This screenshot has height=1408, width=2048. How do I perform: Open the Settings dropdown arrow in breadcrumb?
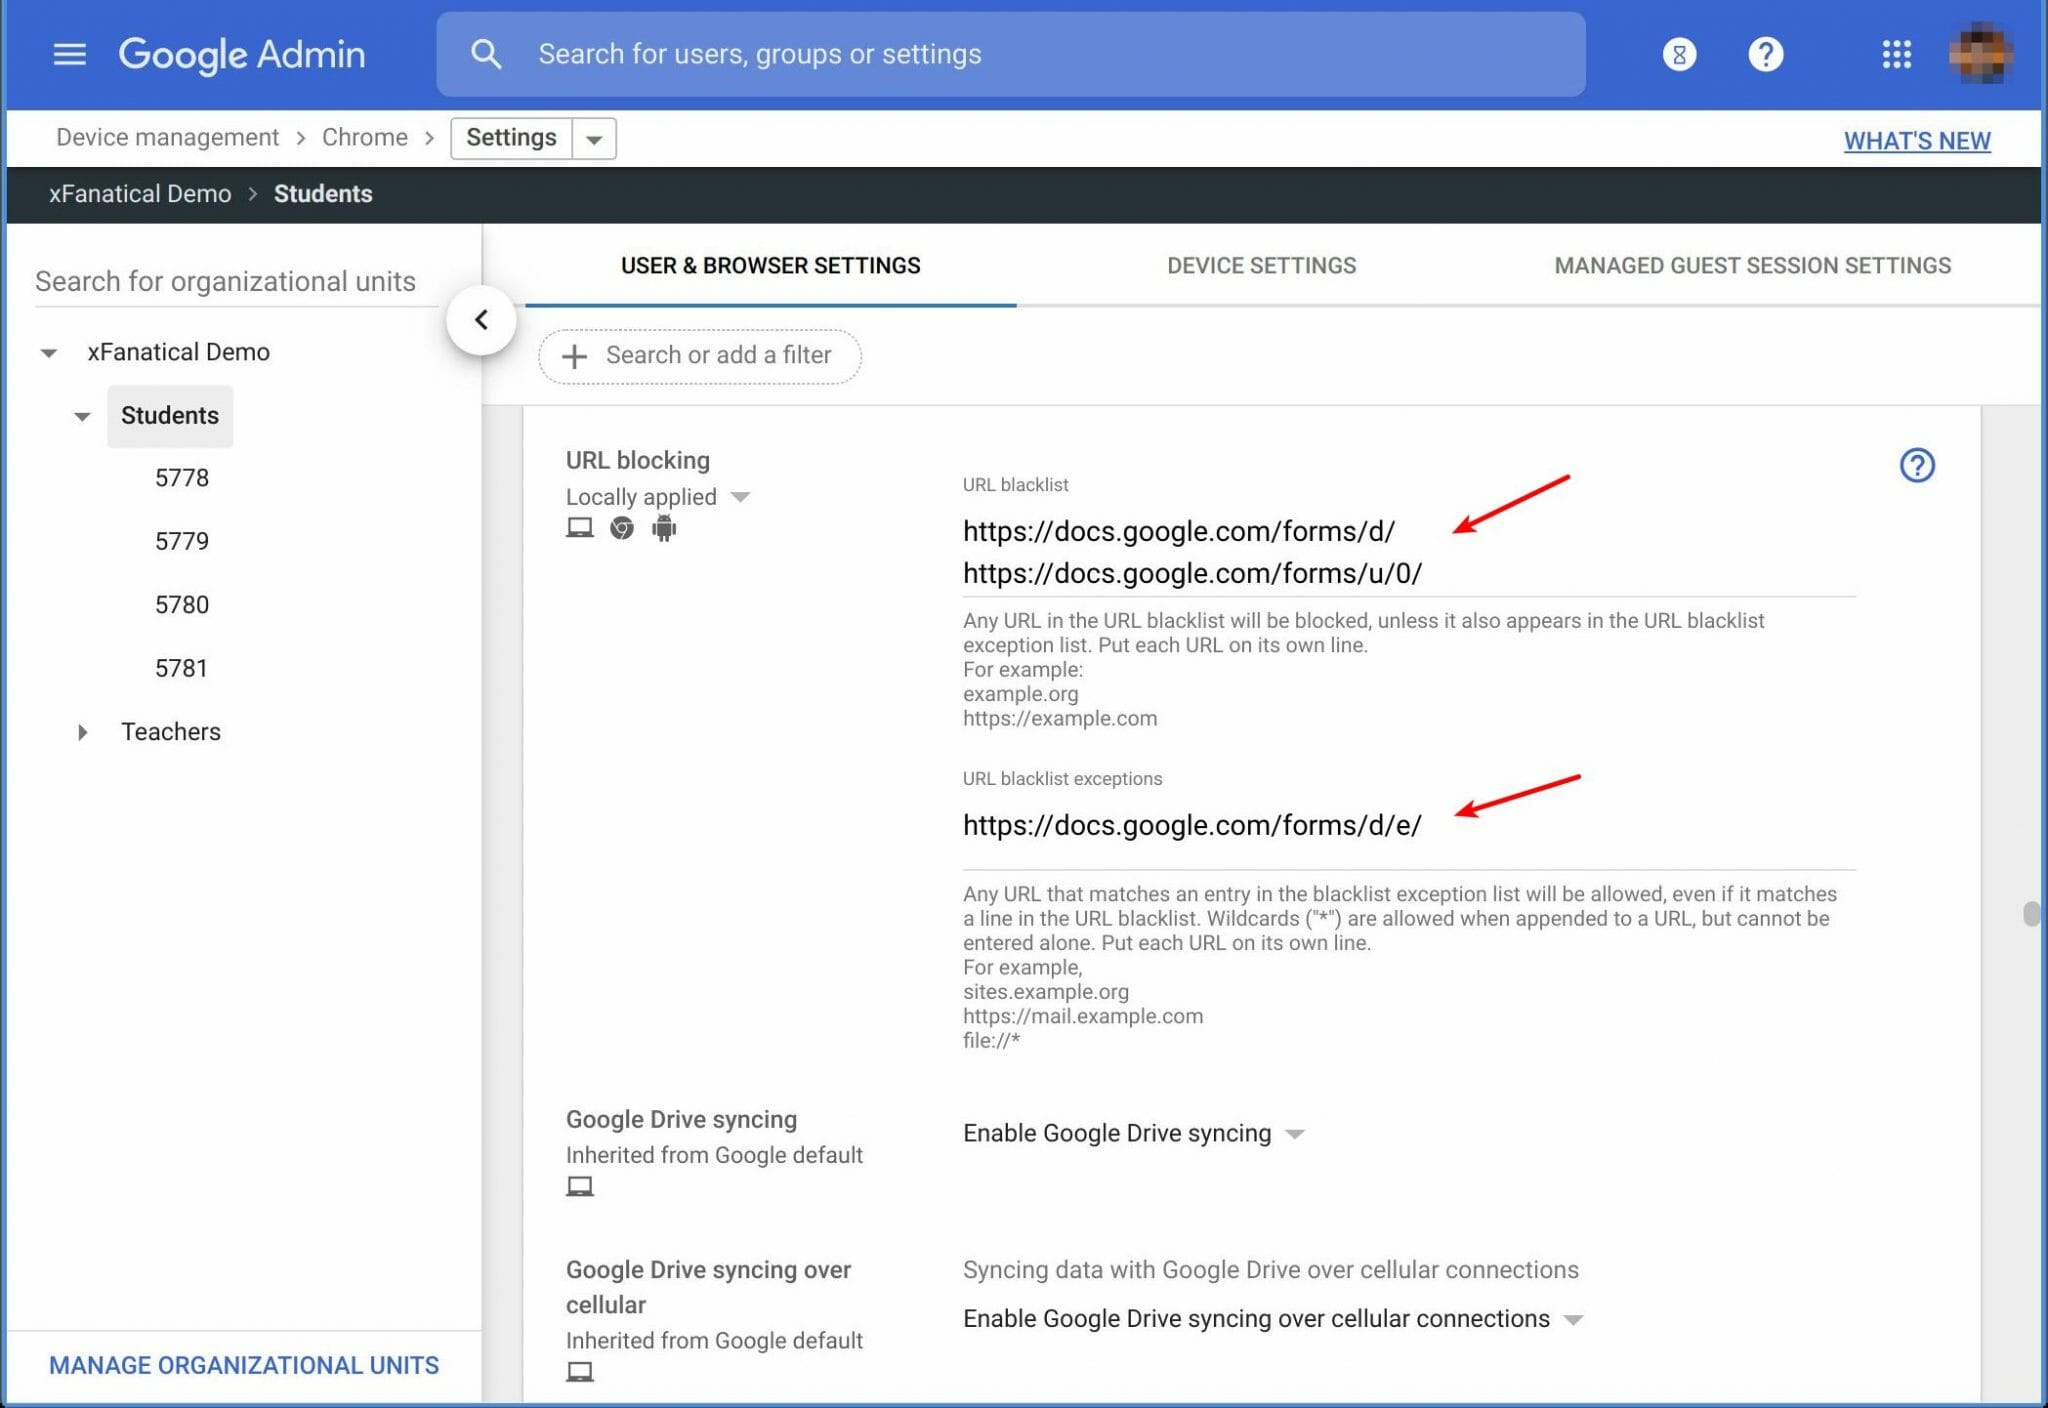(594, 139)
